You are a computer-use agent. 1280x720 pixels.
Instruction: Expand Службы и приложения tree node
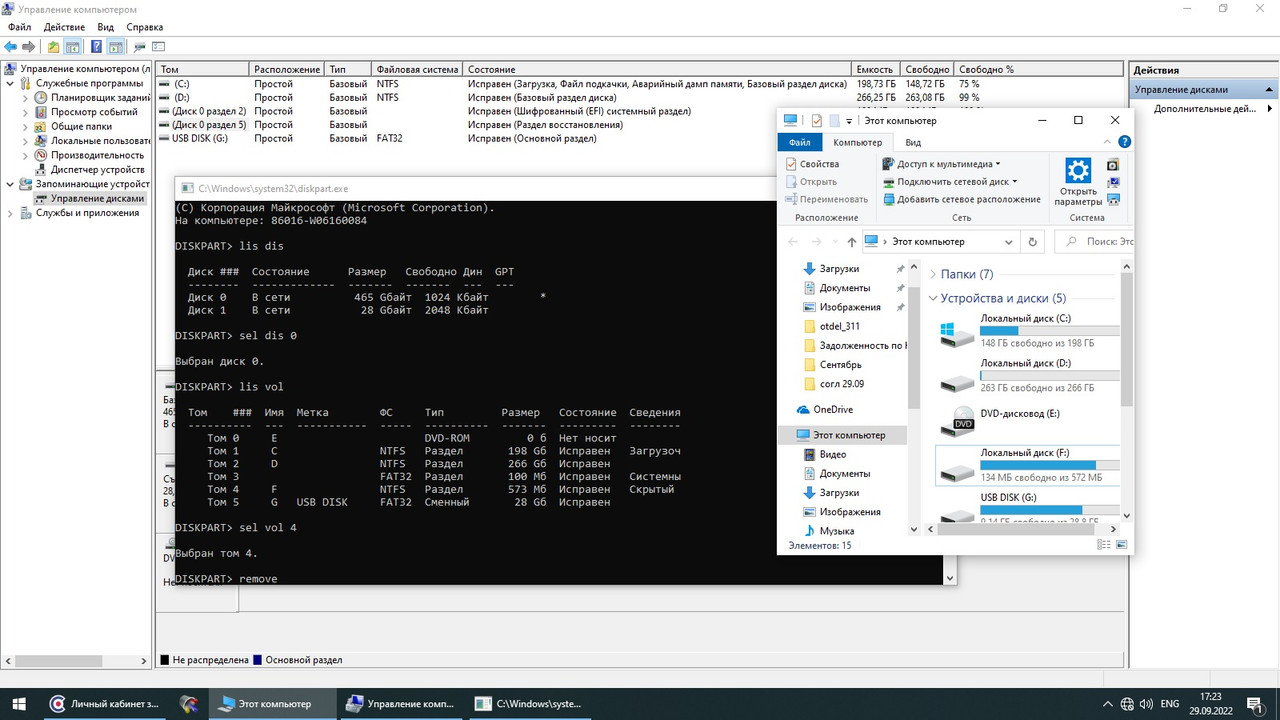(11, 213)
